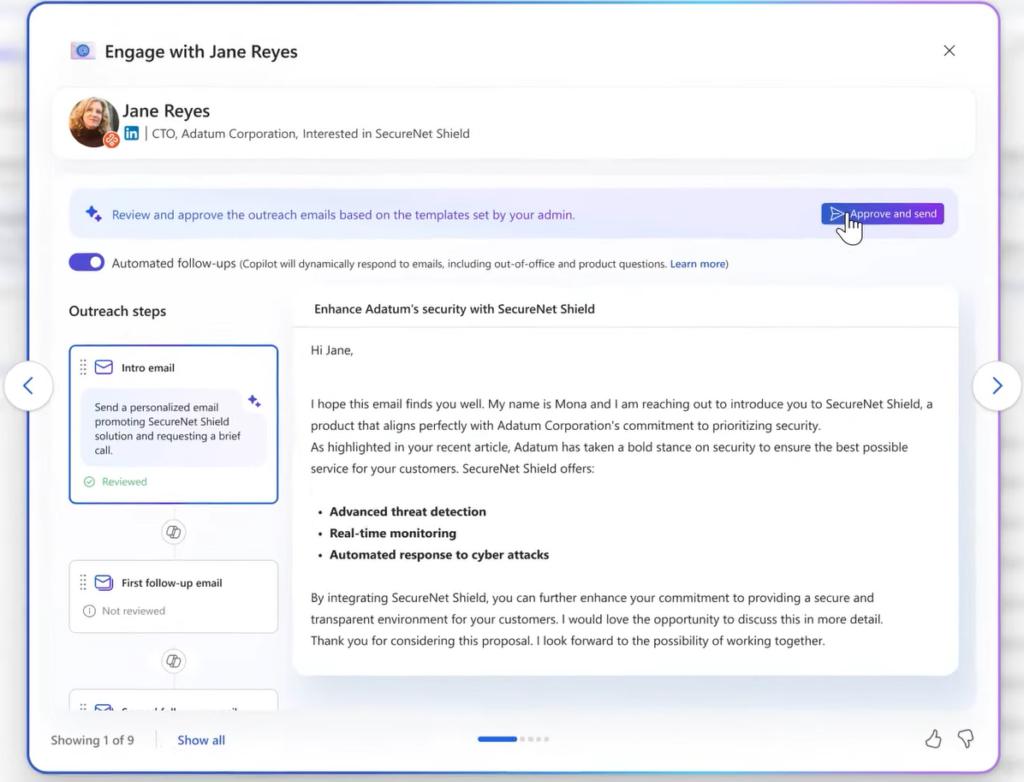Screen dimensions: 1024x782
Task: Click 'Automated response to cyber attacks' bullet
Action: pos(439,555)
